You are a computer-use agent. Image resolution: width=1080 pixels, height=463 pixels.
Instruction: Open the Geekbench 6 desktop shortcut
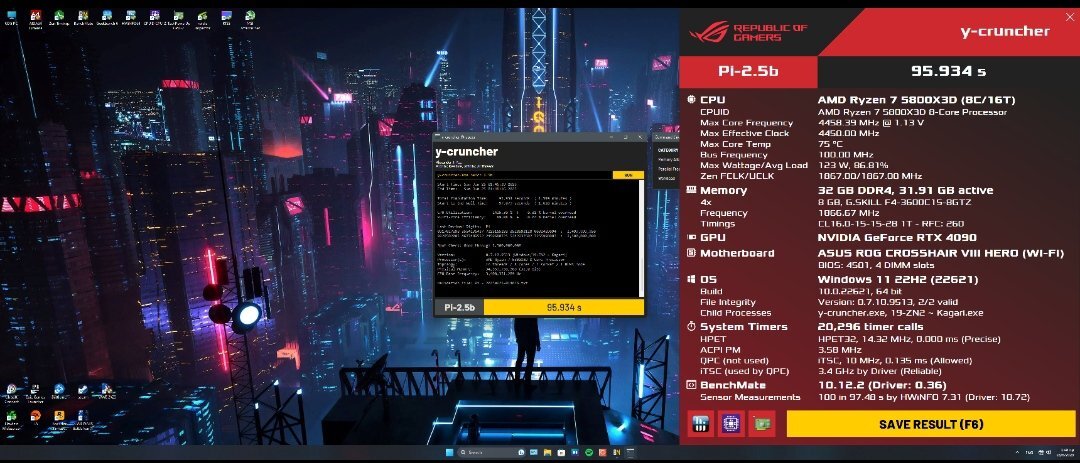107,17
